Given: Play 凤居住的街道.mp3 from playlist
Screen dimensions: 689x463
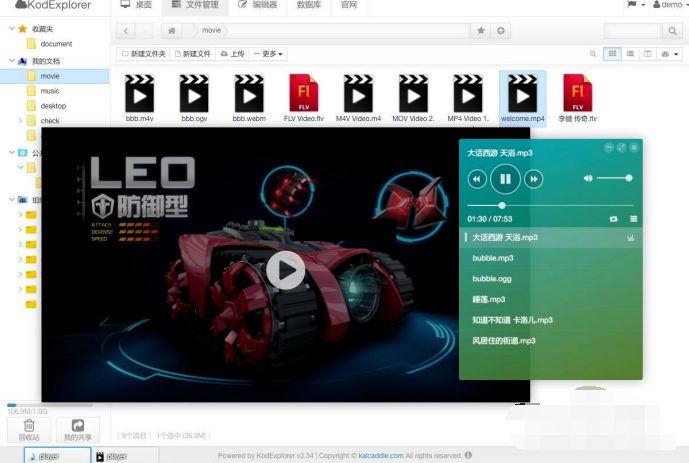Looking at the screenshot, I should [x=551, y=340].
